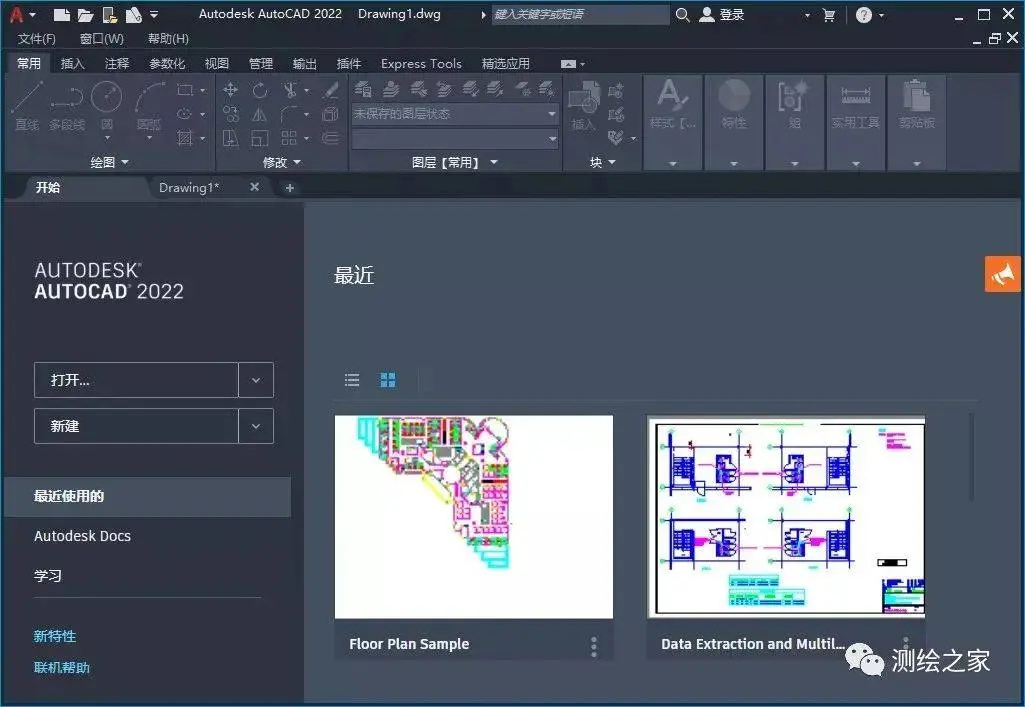Click the help question mark icon
1025x707 pixels.
(x=864, y=15)
